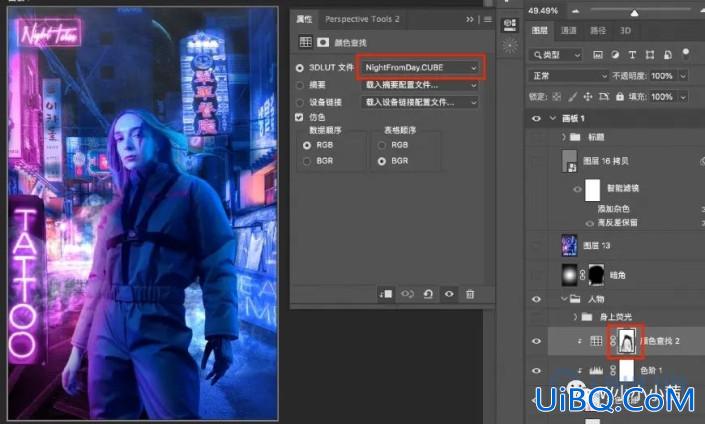Click mask link icon on 色阶 1 layer
This screenshot has width=705, height=424.
coord(612,370)
